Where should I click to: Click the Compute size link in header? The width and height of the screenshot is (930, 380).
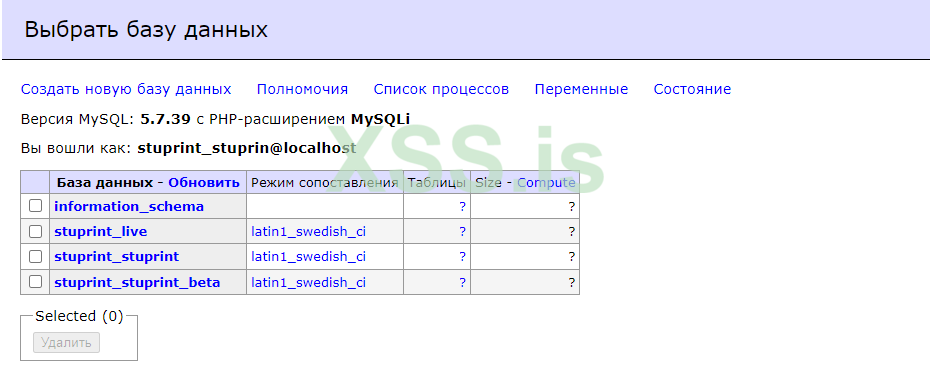coord(546,183)
